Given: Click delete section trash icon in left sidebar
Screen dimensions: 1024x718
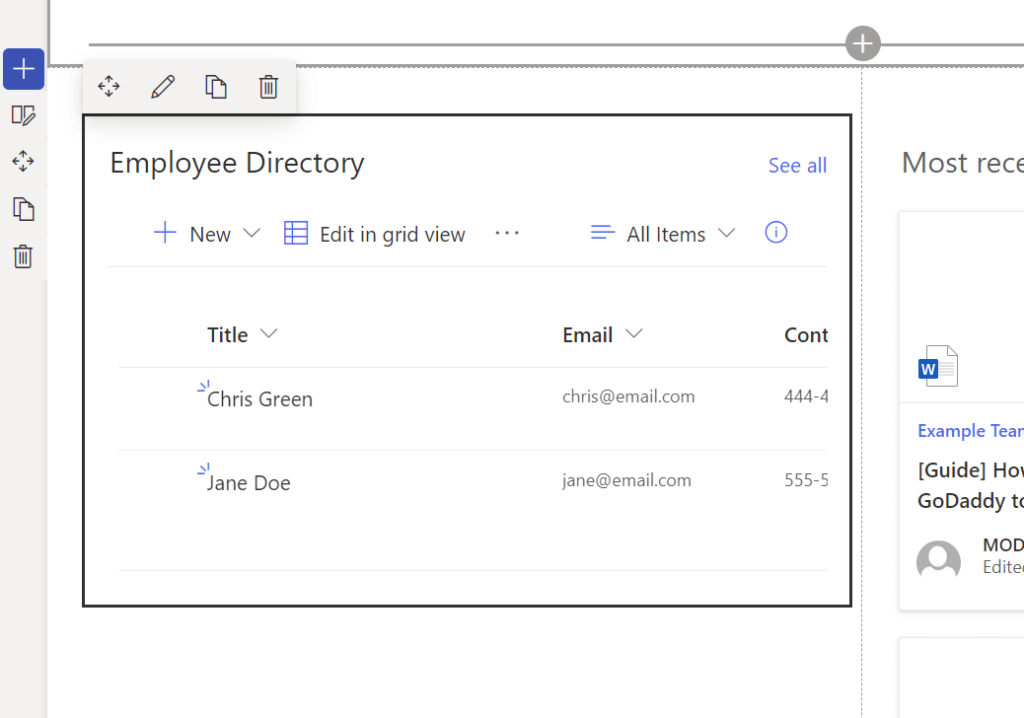Looking at the screenshot, I should click(23, 256).
